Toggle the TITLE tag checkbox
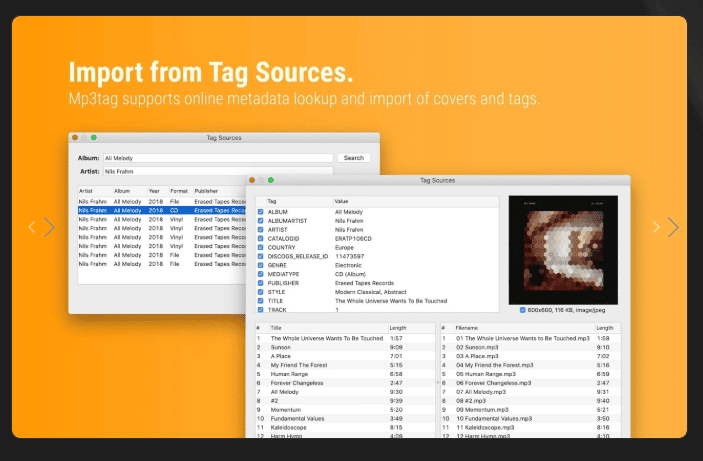The height and width of the screenshot is (461, 703). coord(260,301)
